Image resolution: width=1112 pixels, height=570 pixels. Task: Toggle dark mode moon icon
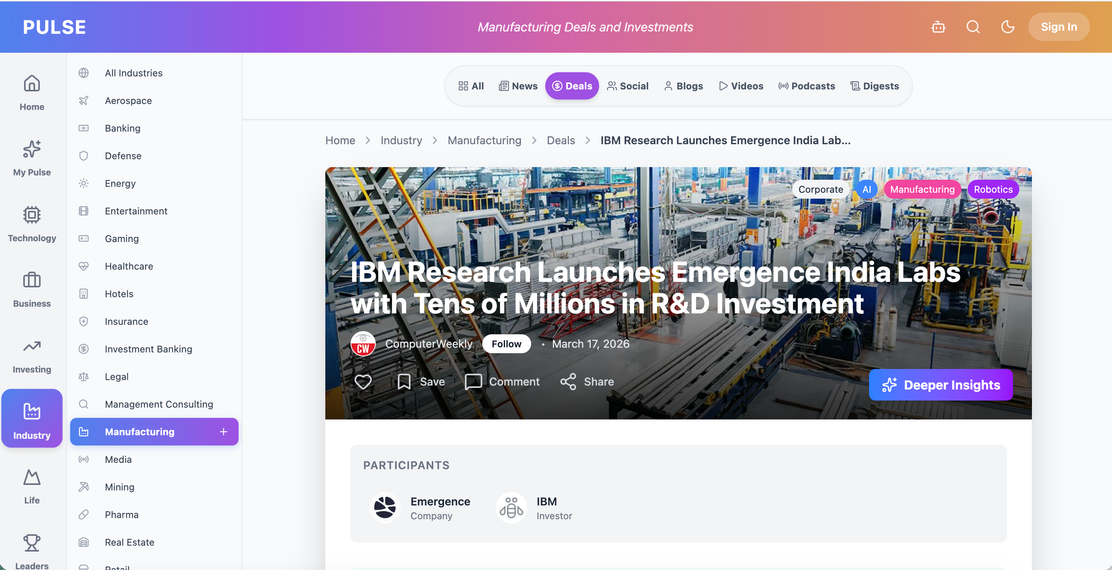coord(1007,27)
